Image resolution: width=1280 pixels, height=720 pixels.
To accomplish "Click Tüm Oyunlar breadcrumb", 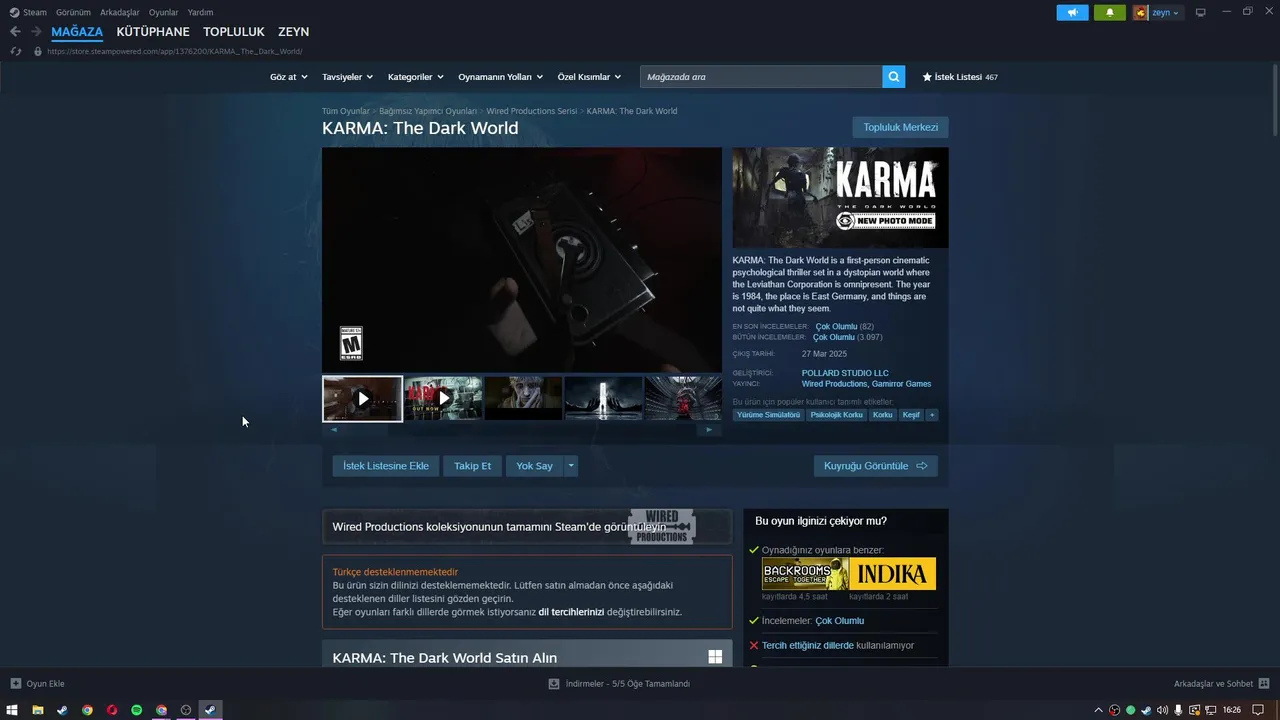I will (x=346, y=111).
